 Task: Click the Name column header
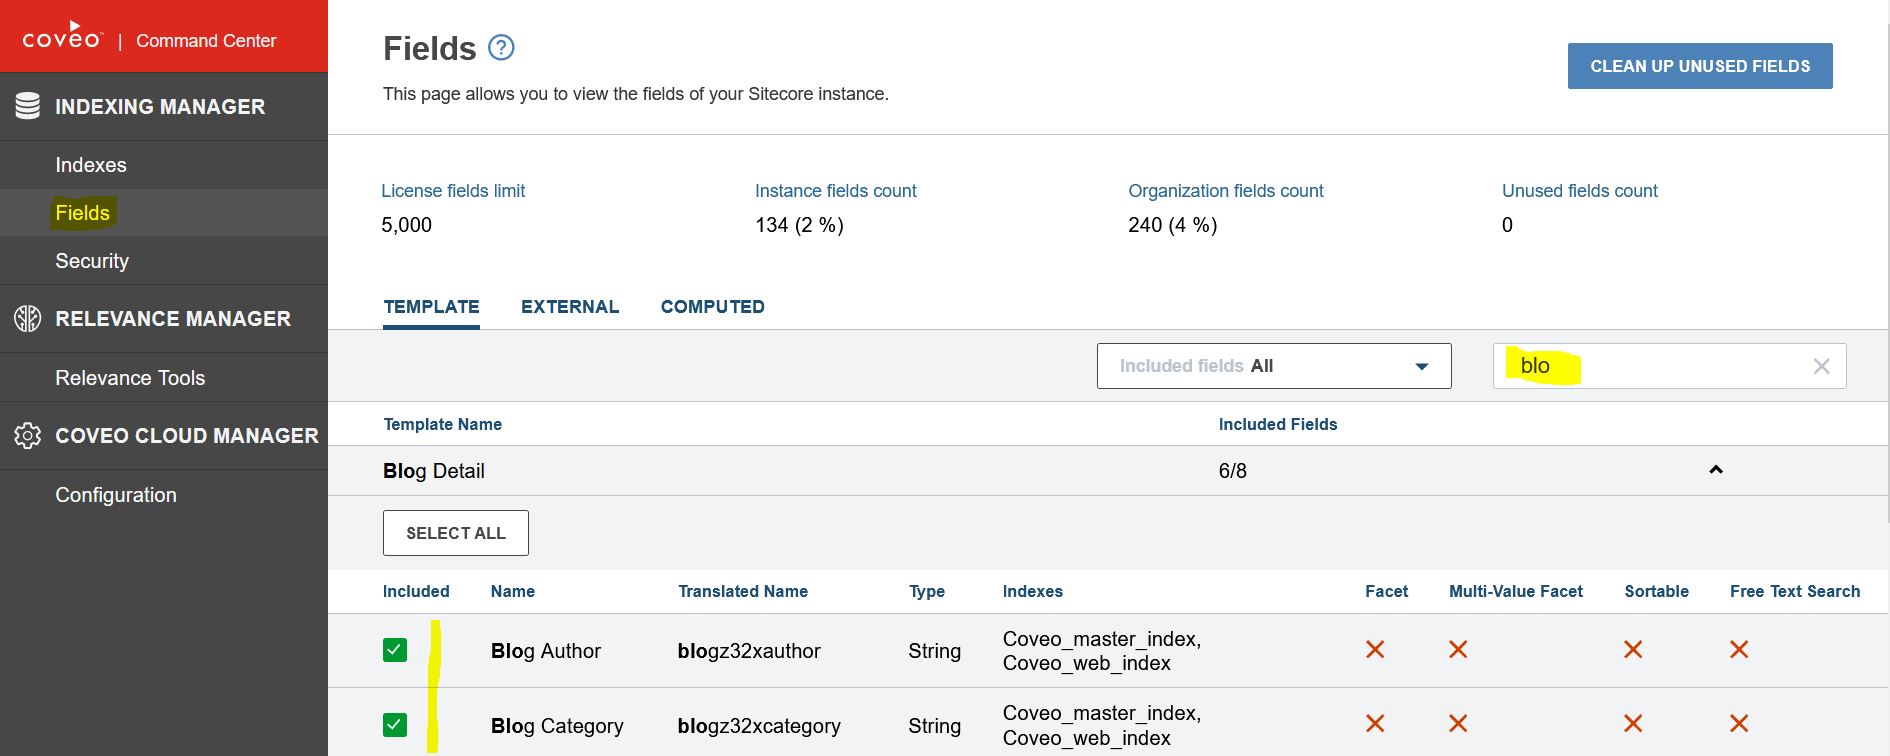point(513,591)
